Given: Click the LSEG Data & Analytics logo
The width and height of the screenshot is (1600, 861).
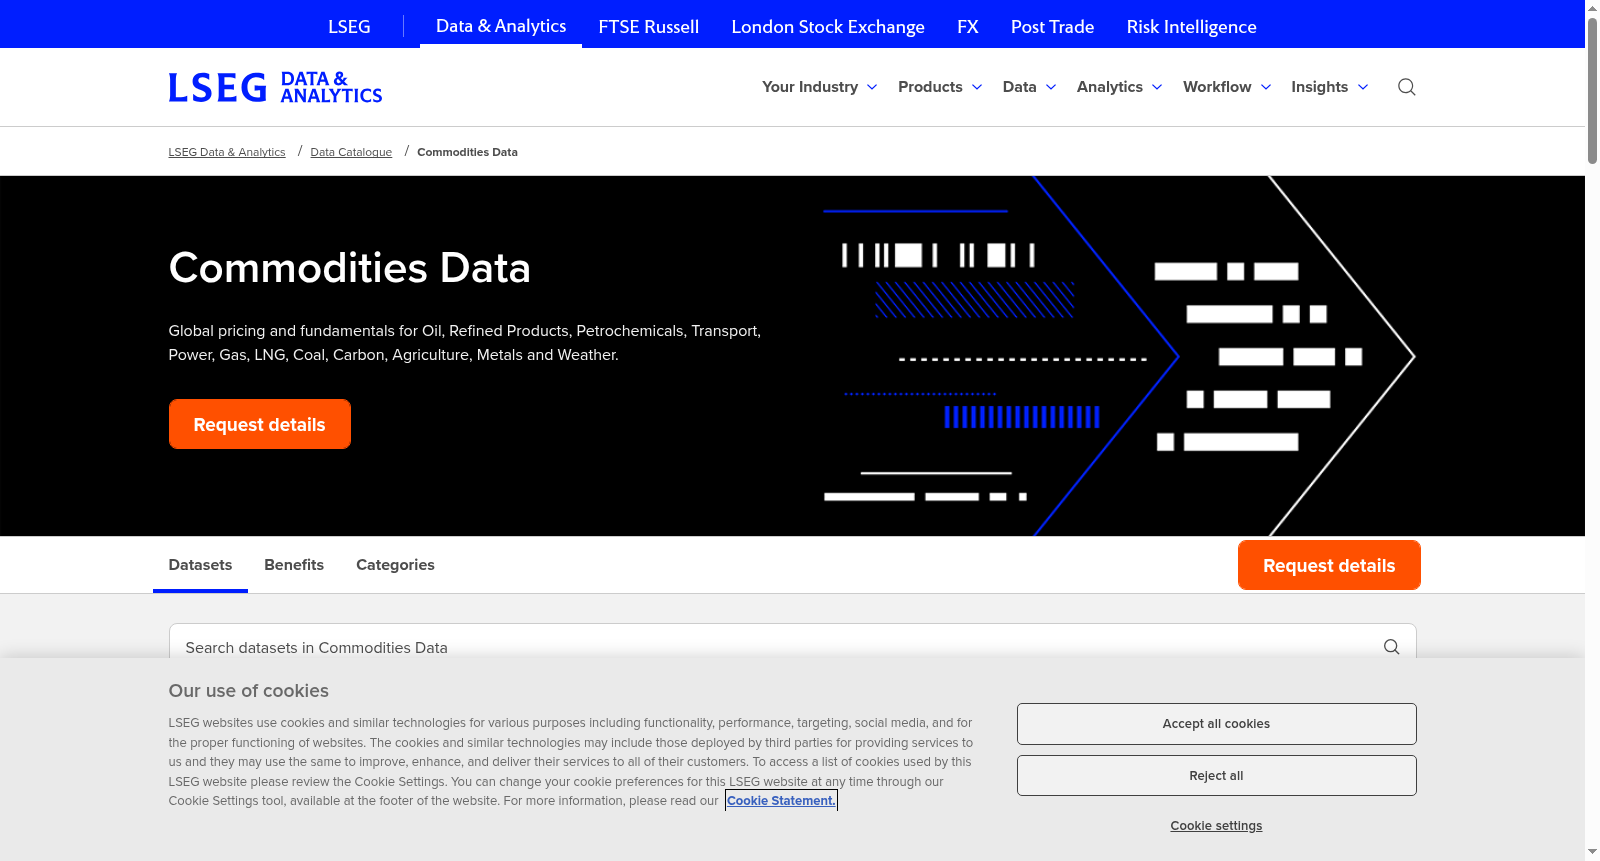Looking at the screenshot, I should point(275,87).
